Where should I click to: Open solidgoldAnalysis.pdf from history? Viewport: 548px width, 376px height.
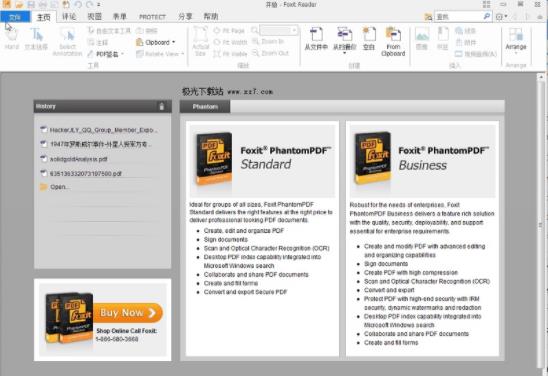point(74,159)
